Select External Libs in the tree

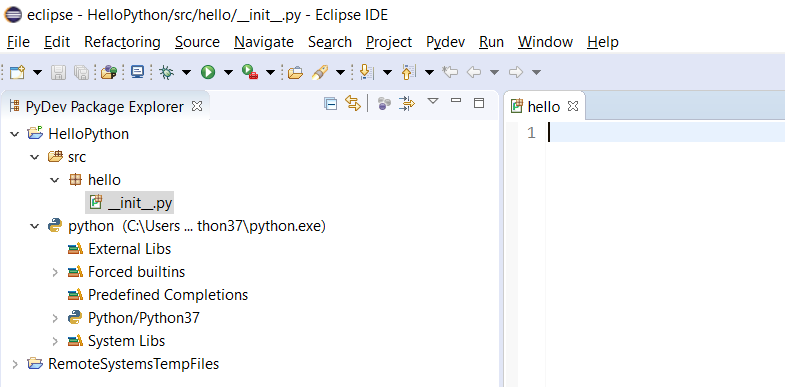pyautogui.click(x=129, y=249)
